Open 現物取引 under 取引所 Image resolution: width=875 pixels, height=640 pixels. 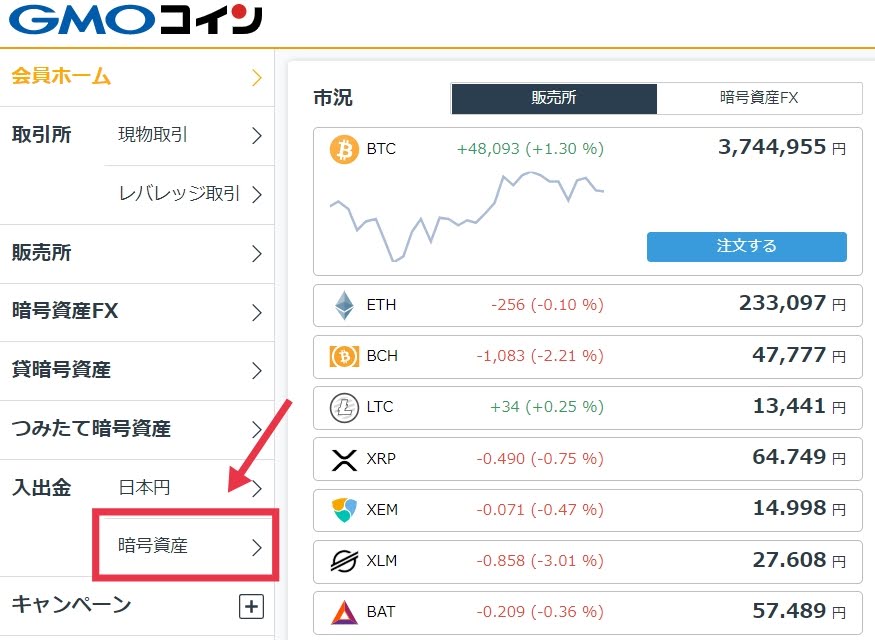(x=189, y=136)
